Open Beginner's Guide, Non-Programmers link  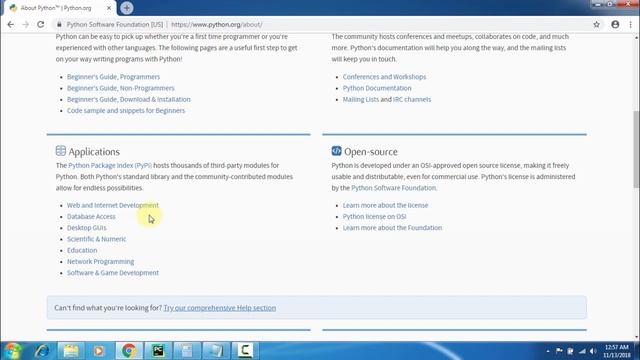coord(120,88)
